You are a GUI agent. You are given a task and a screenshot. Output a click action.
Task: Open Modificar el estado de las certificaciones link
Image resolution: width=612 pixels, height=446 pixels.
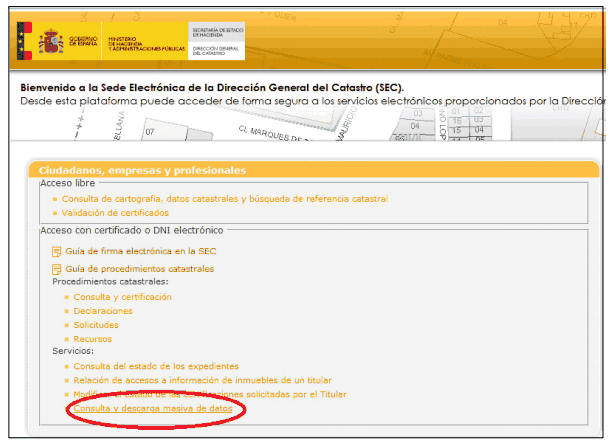click(210, 394)
